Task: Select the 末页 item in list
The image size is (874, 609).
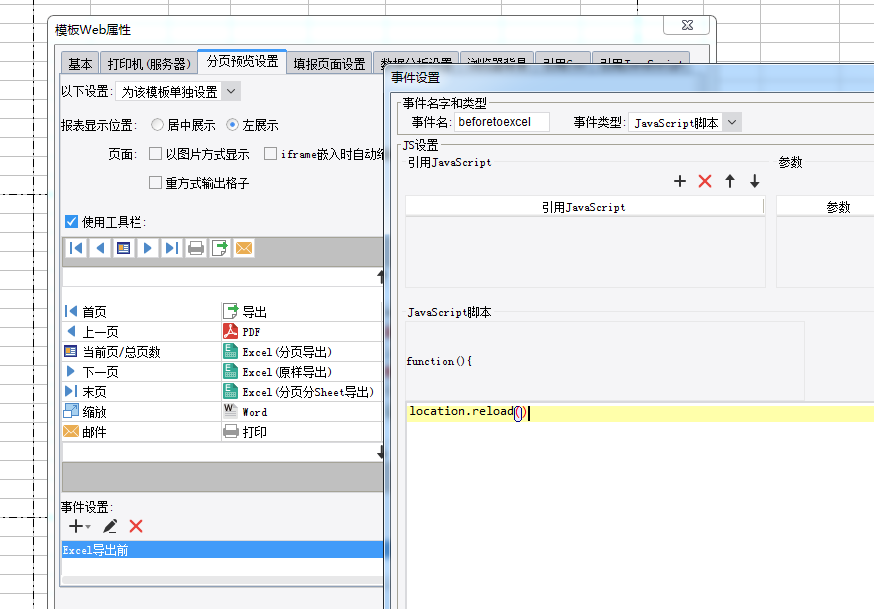Action: (142, 392)
